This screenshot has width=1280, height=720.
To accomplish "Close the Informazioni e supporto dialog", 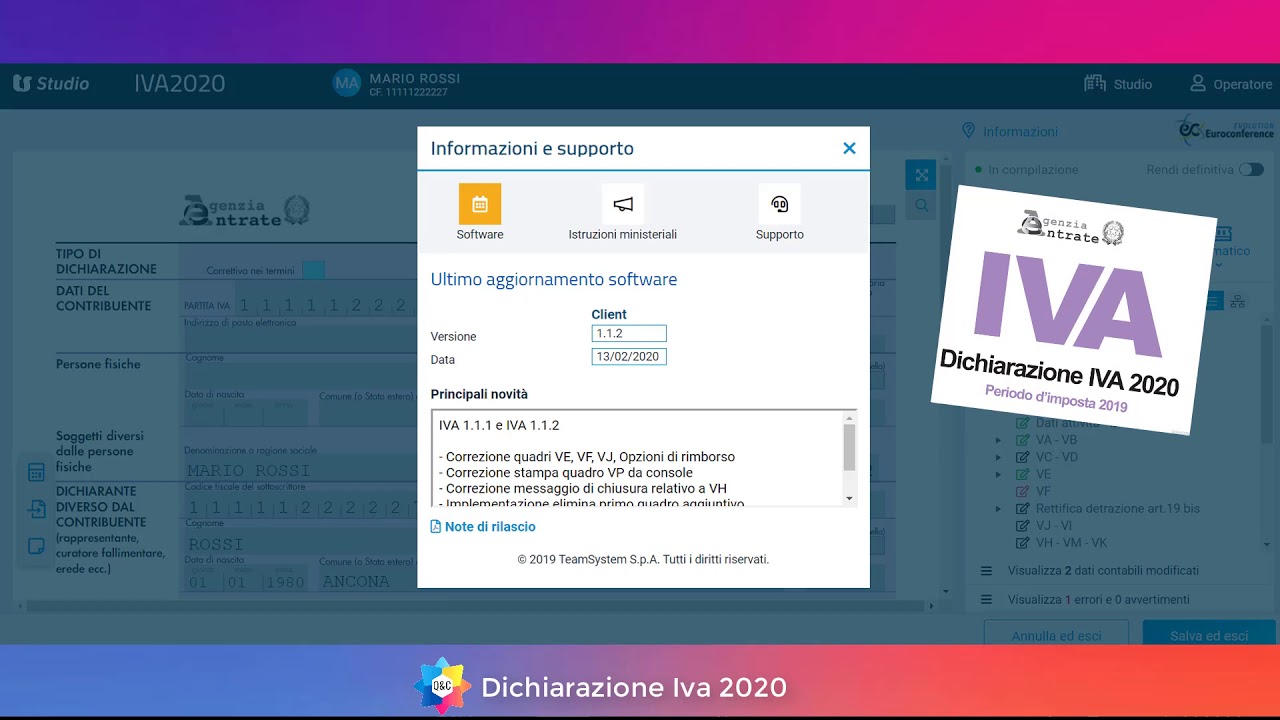I will pyautogui.click(x=849, y=148).
